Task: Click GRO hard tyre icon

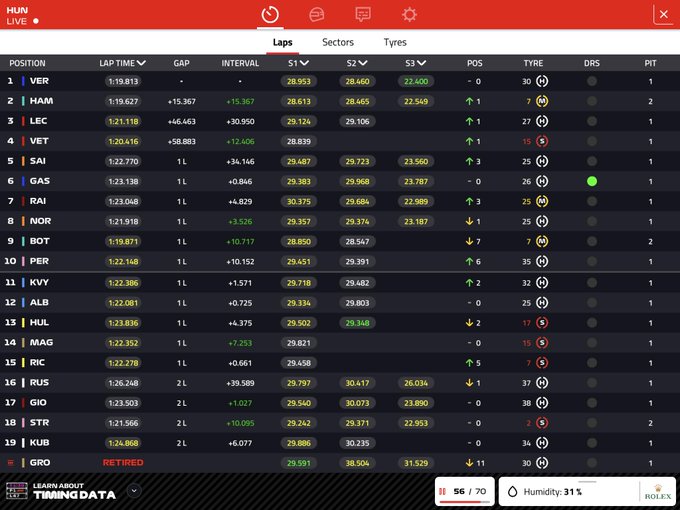Action: tap(542, 463)
